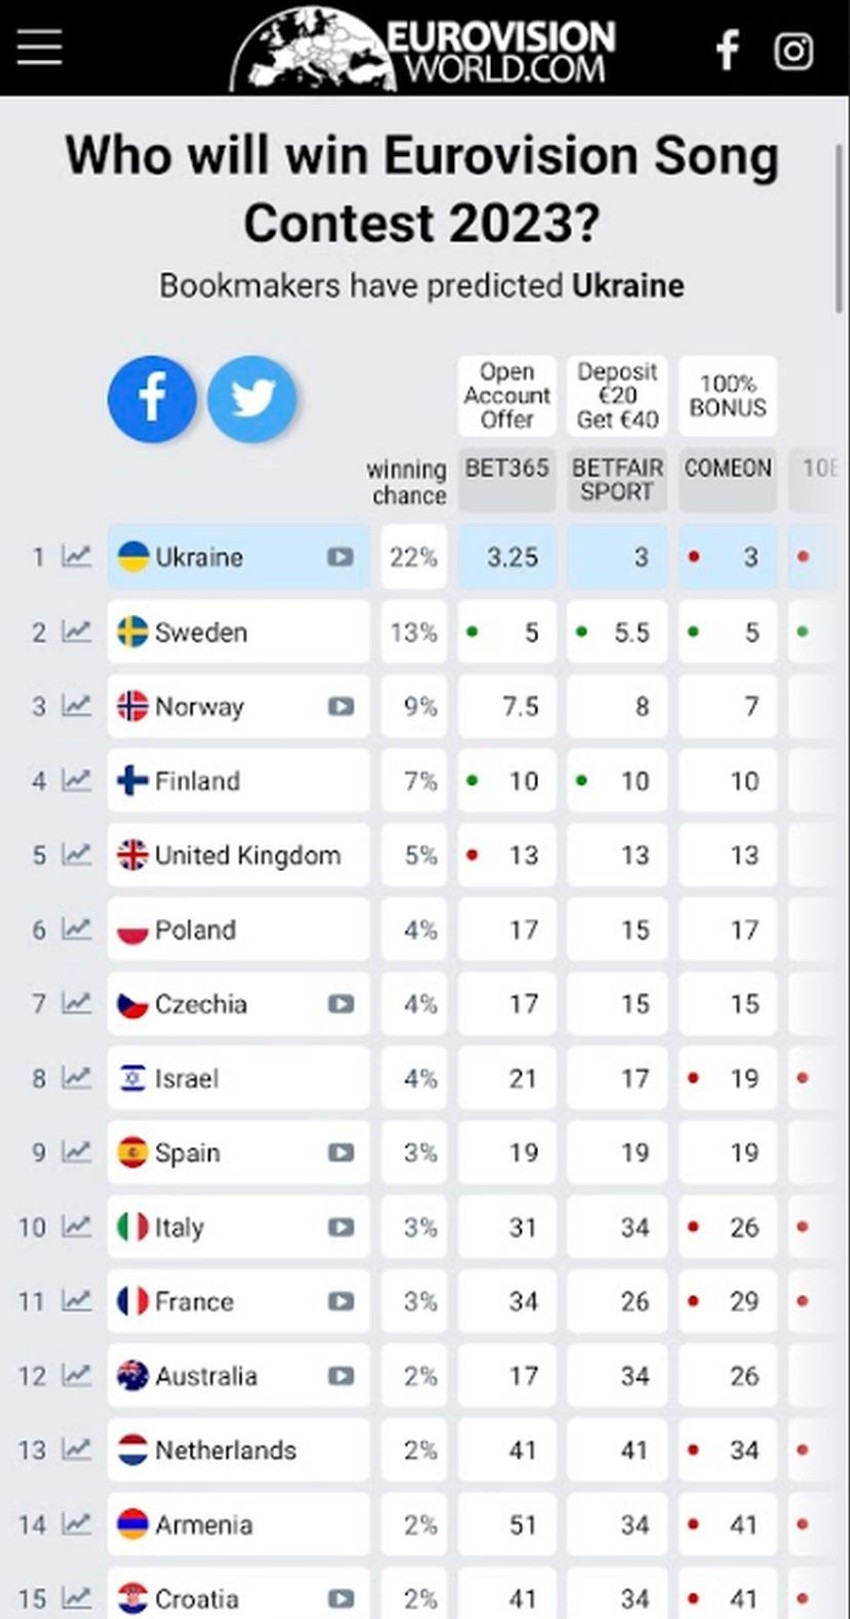Share on Twitter using round button

coord(252,399)
